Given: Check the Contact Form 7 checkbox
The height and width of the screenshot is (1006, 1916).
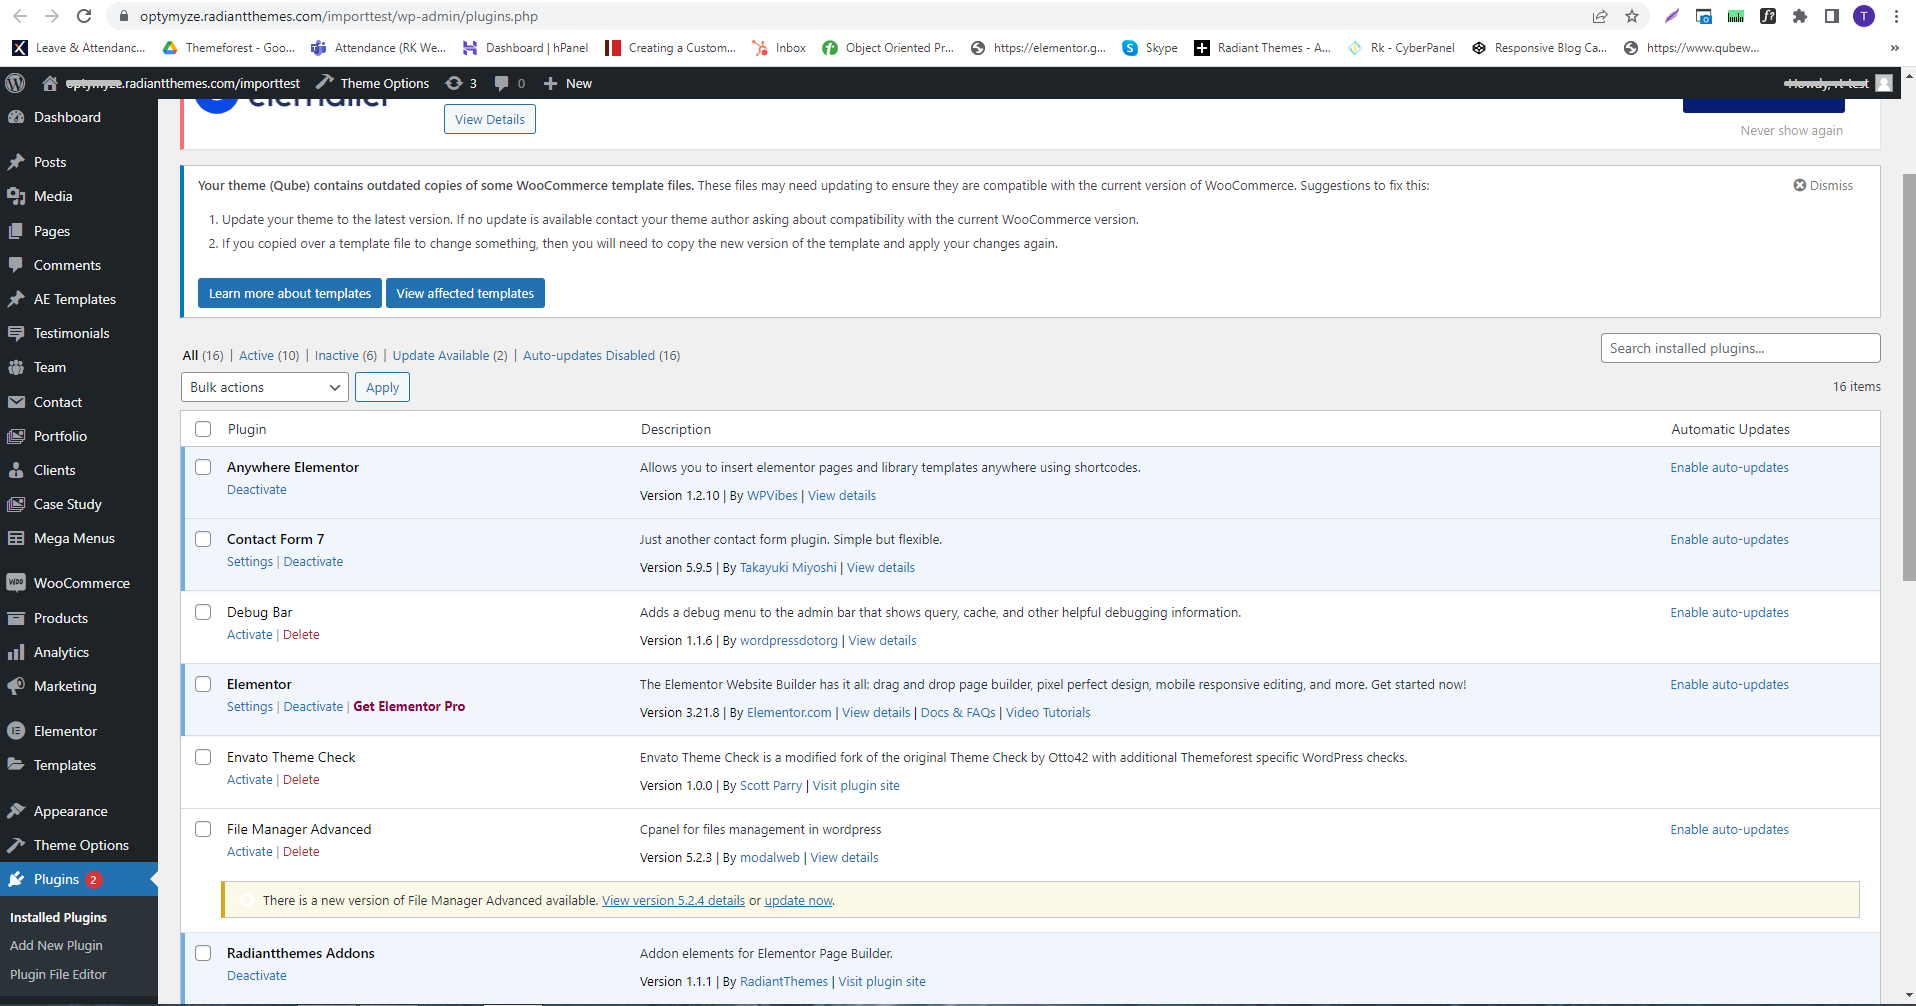Looking at the screenshot, I should [x=203, y=539].
